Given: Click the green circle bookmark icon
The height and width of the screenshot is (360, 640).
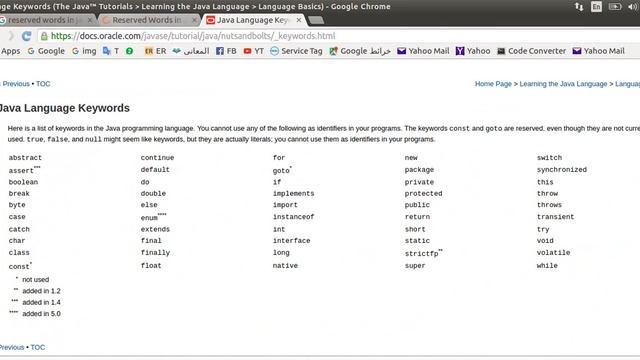Looking at the screenshot, I should click(x=129, y=51).
